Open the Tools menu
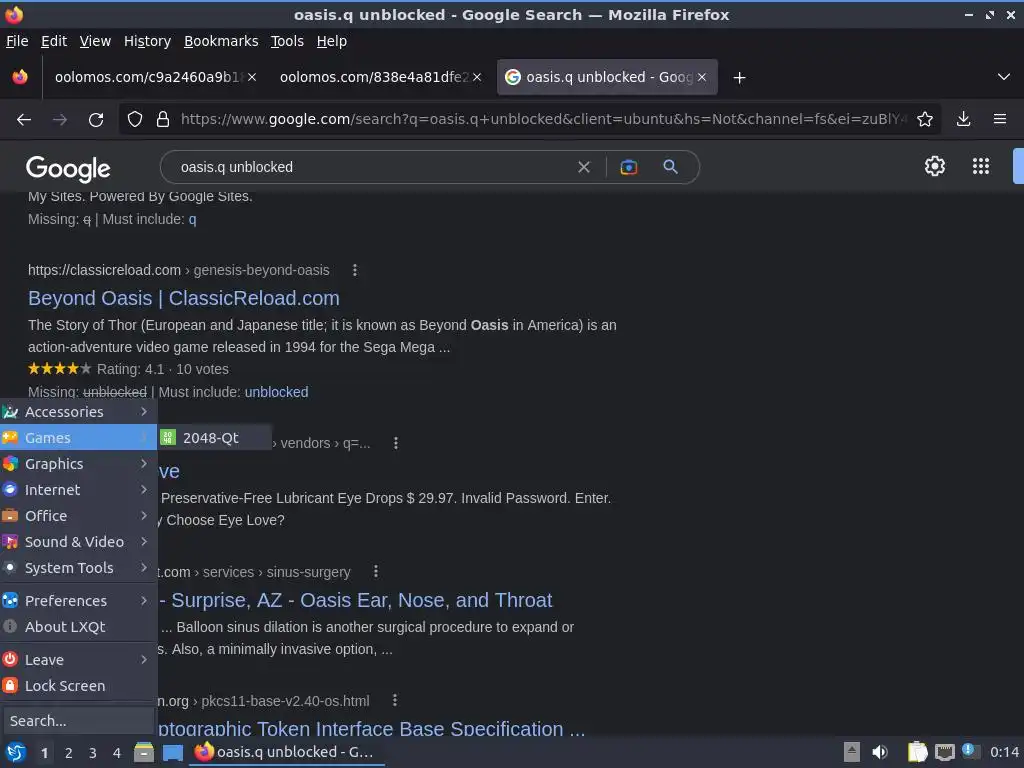 point(287,41)
